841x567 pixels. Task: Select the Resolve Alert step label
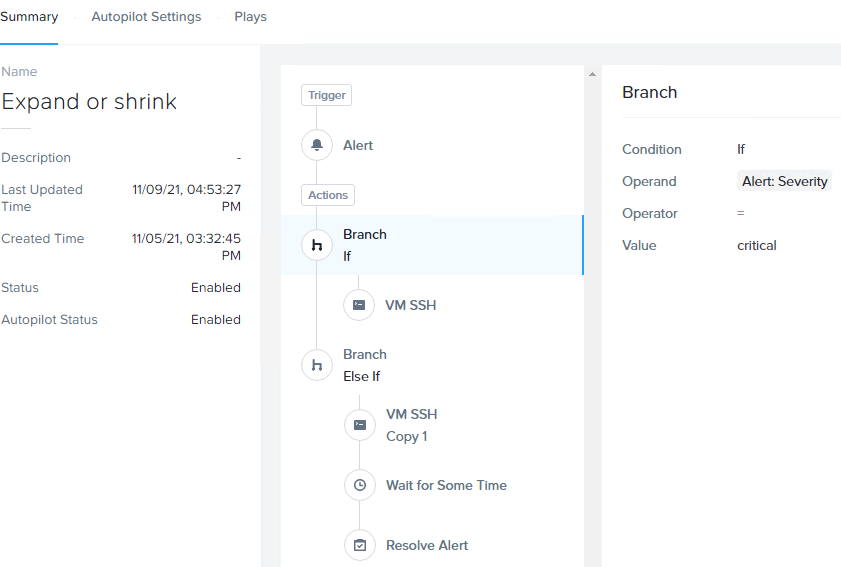pyautogui.click(x=427, y=545)
